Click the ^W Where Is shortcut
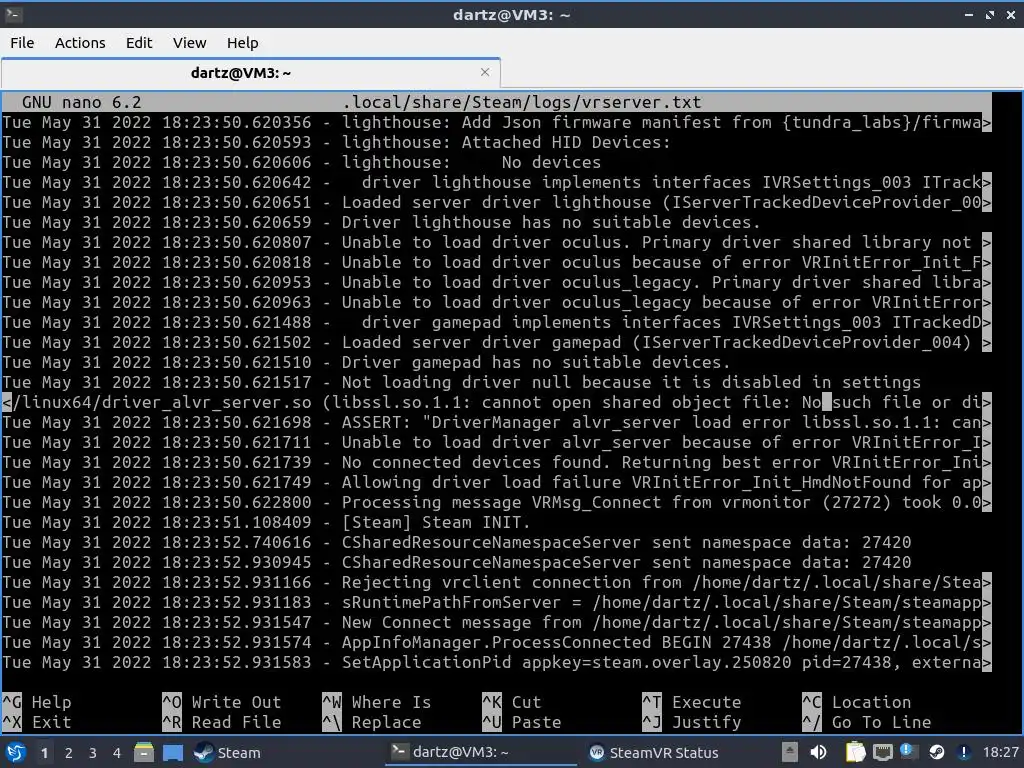The image size is (1024, 768). [377, 702]
